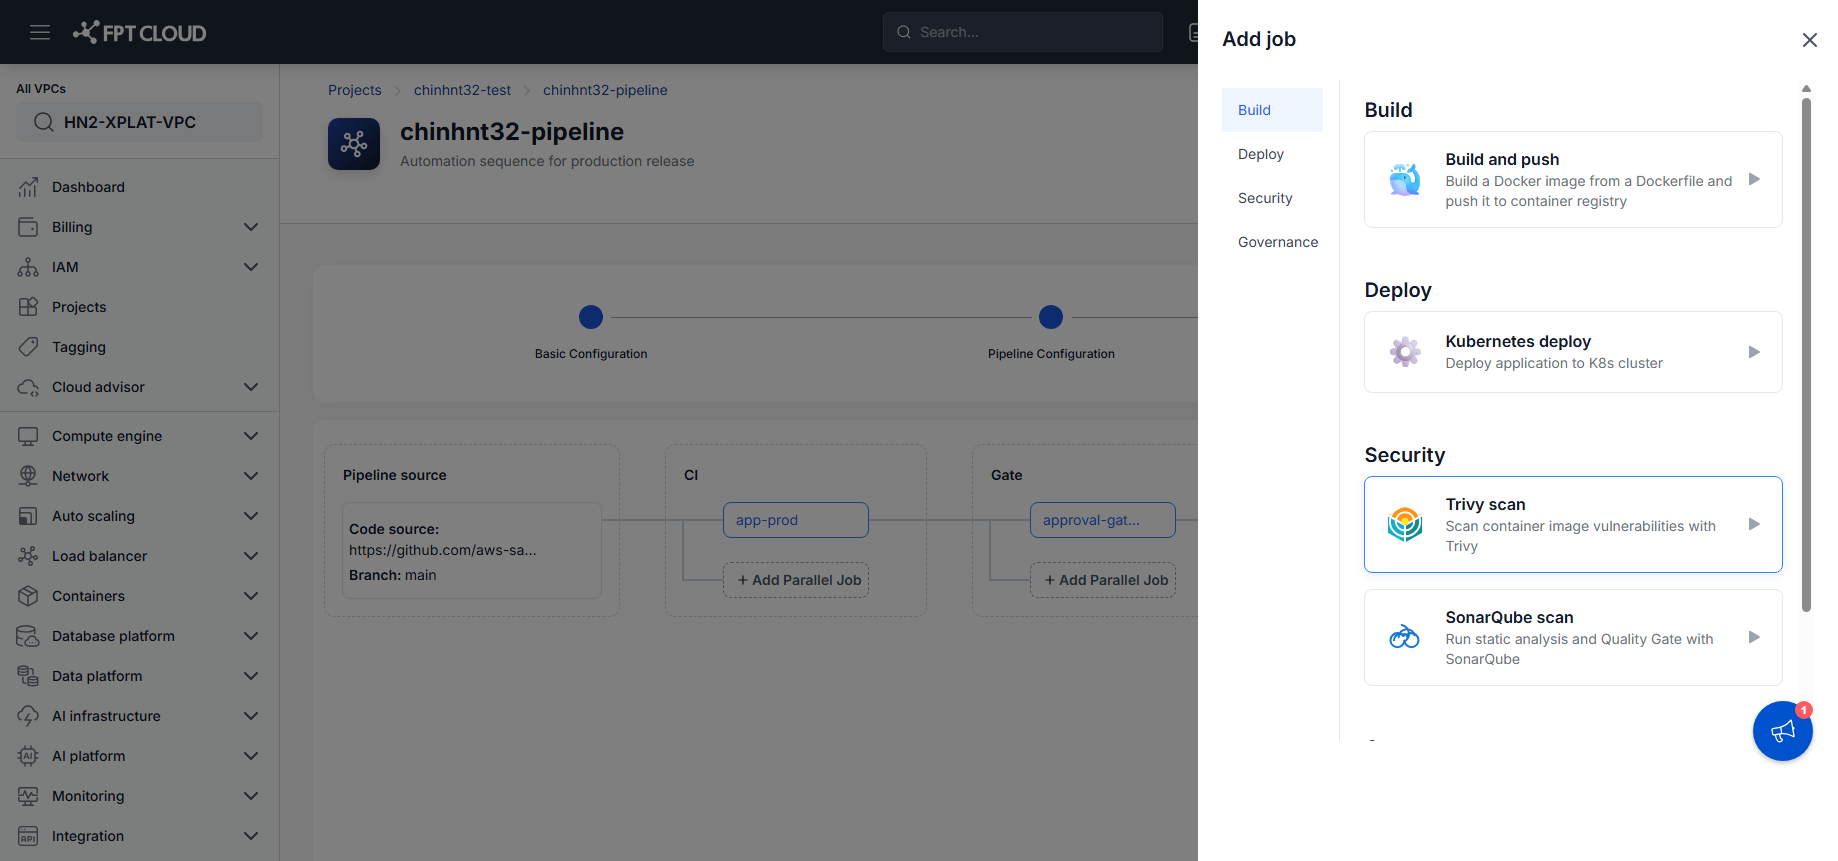Expand the Cloud advisor chevron
The width and height of the screenshot is (1838, 861).
pos(251,387)
